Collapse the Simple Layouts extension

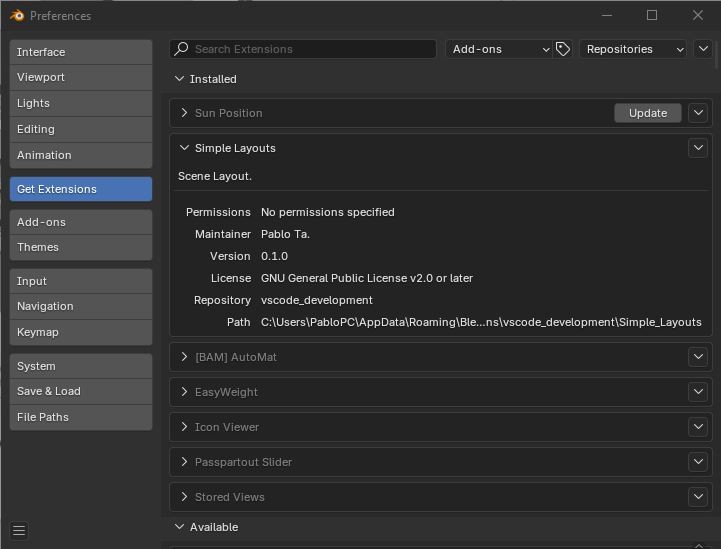point(184,148)
